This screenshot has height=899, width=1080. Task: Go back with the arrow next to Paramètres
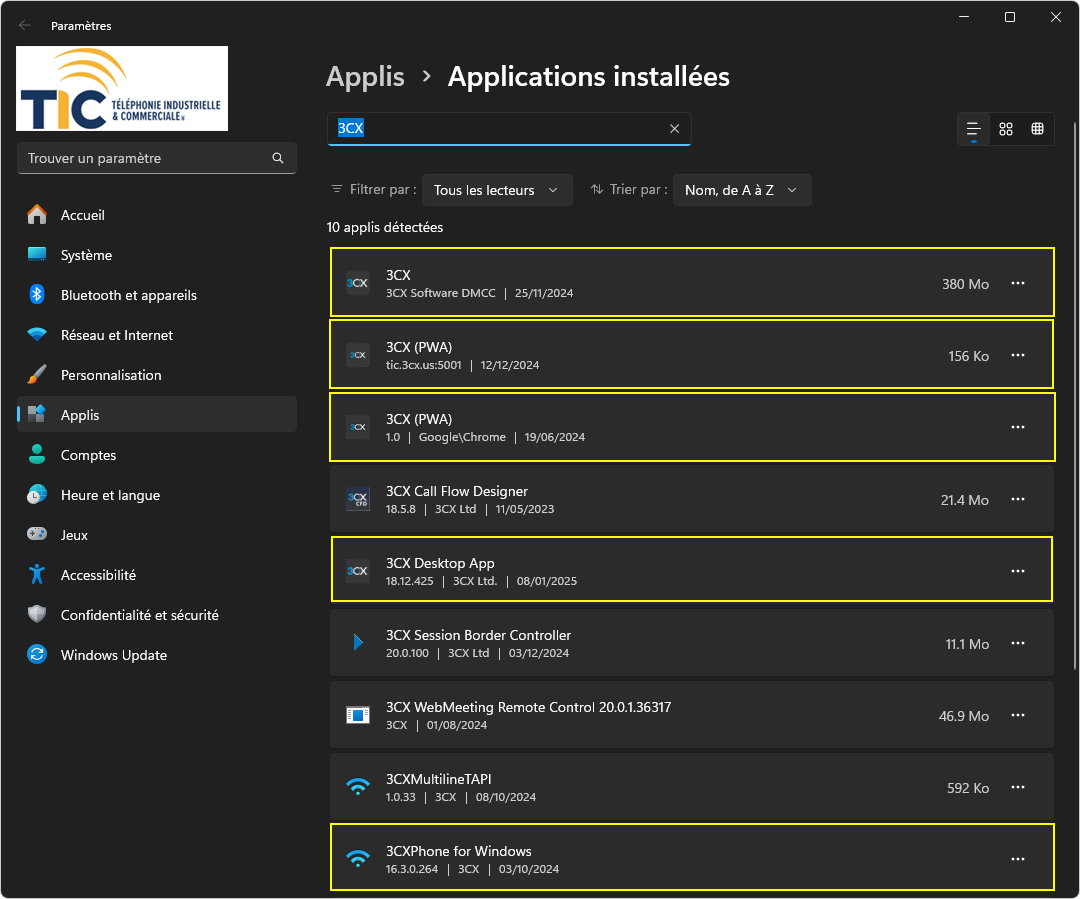point(25,25)
